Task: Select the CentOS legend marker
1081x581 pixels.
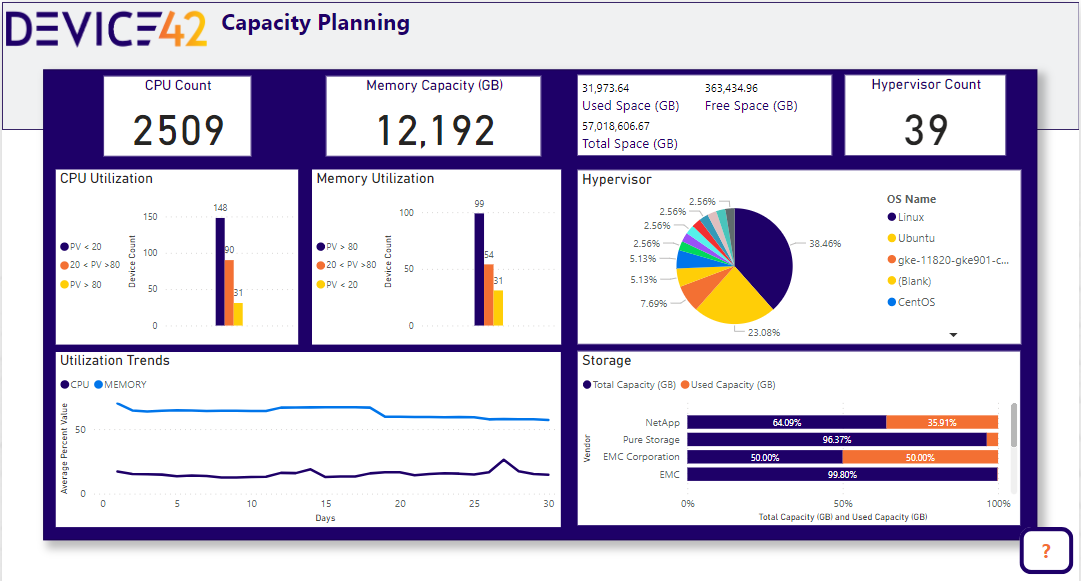Action: tap(892, 302)
